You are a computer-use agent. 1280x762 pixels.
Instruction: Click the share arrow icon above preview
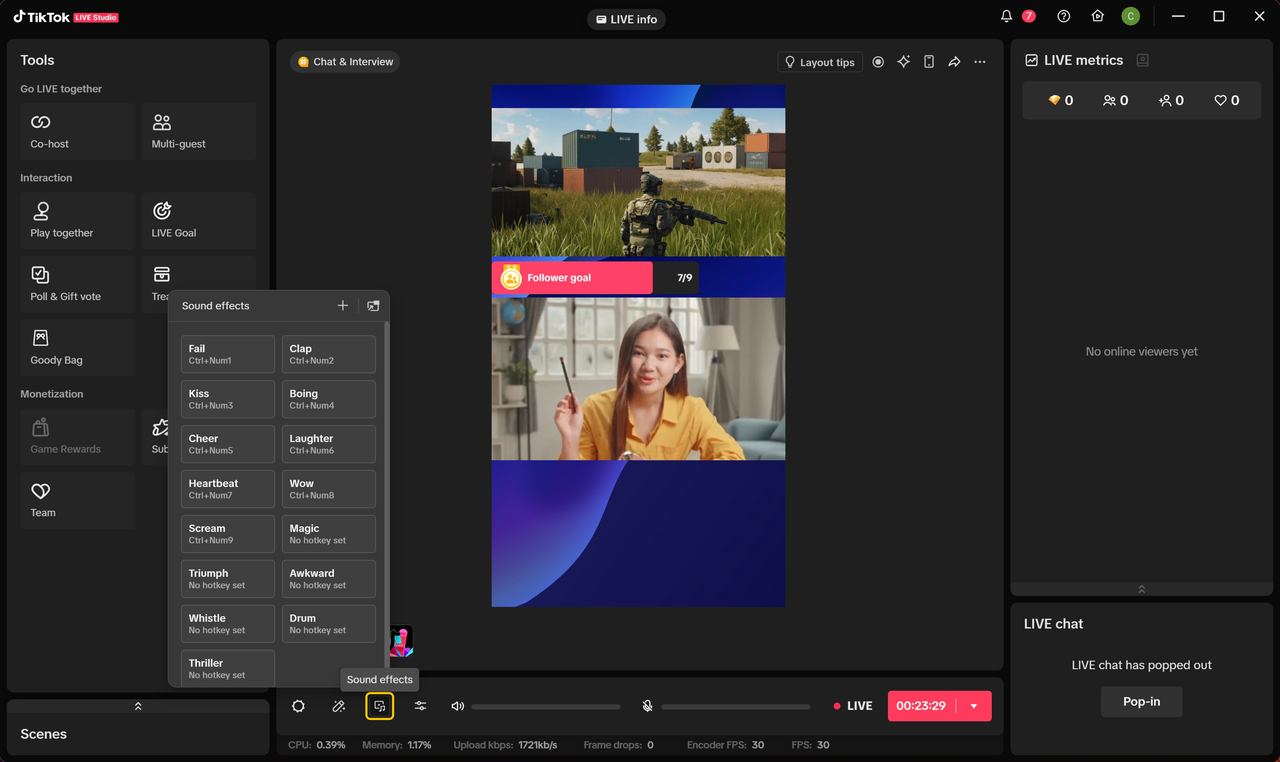coord(954,62)
